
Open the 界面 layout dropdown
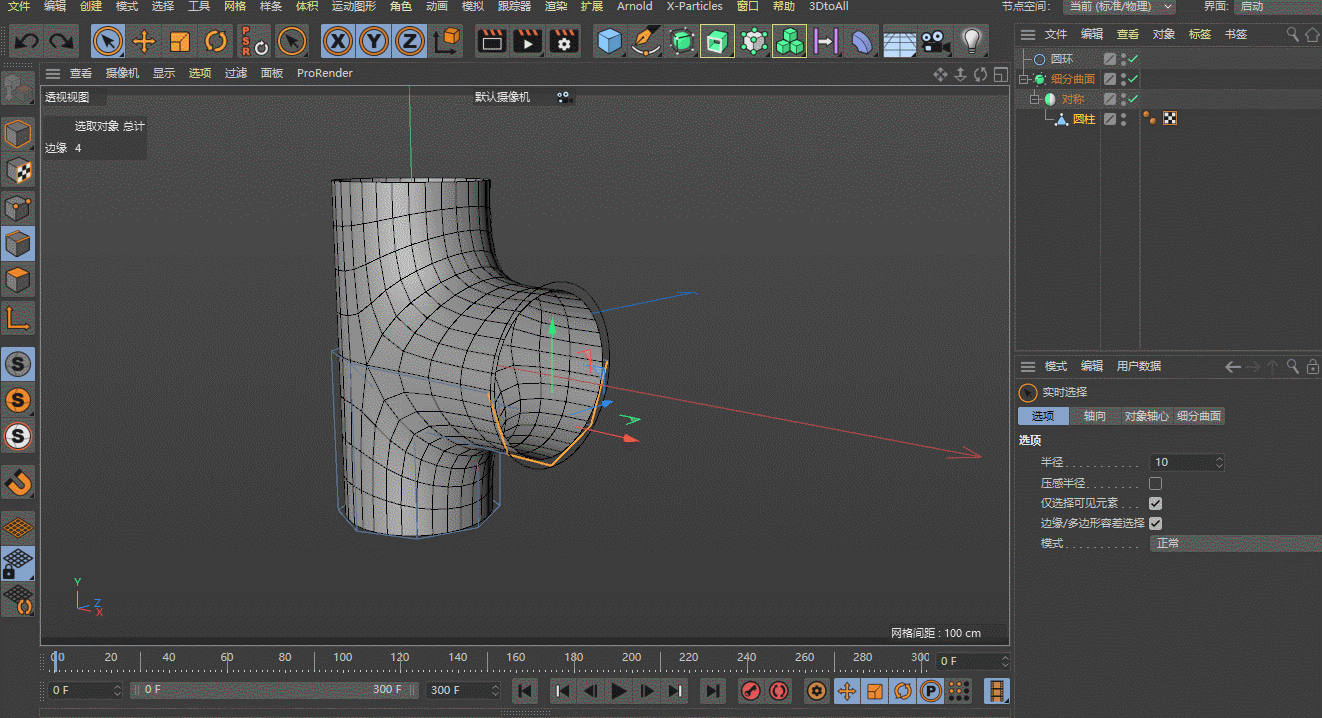[x=1276, y=6]
